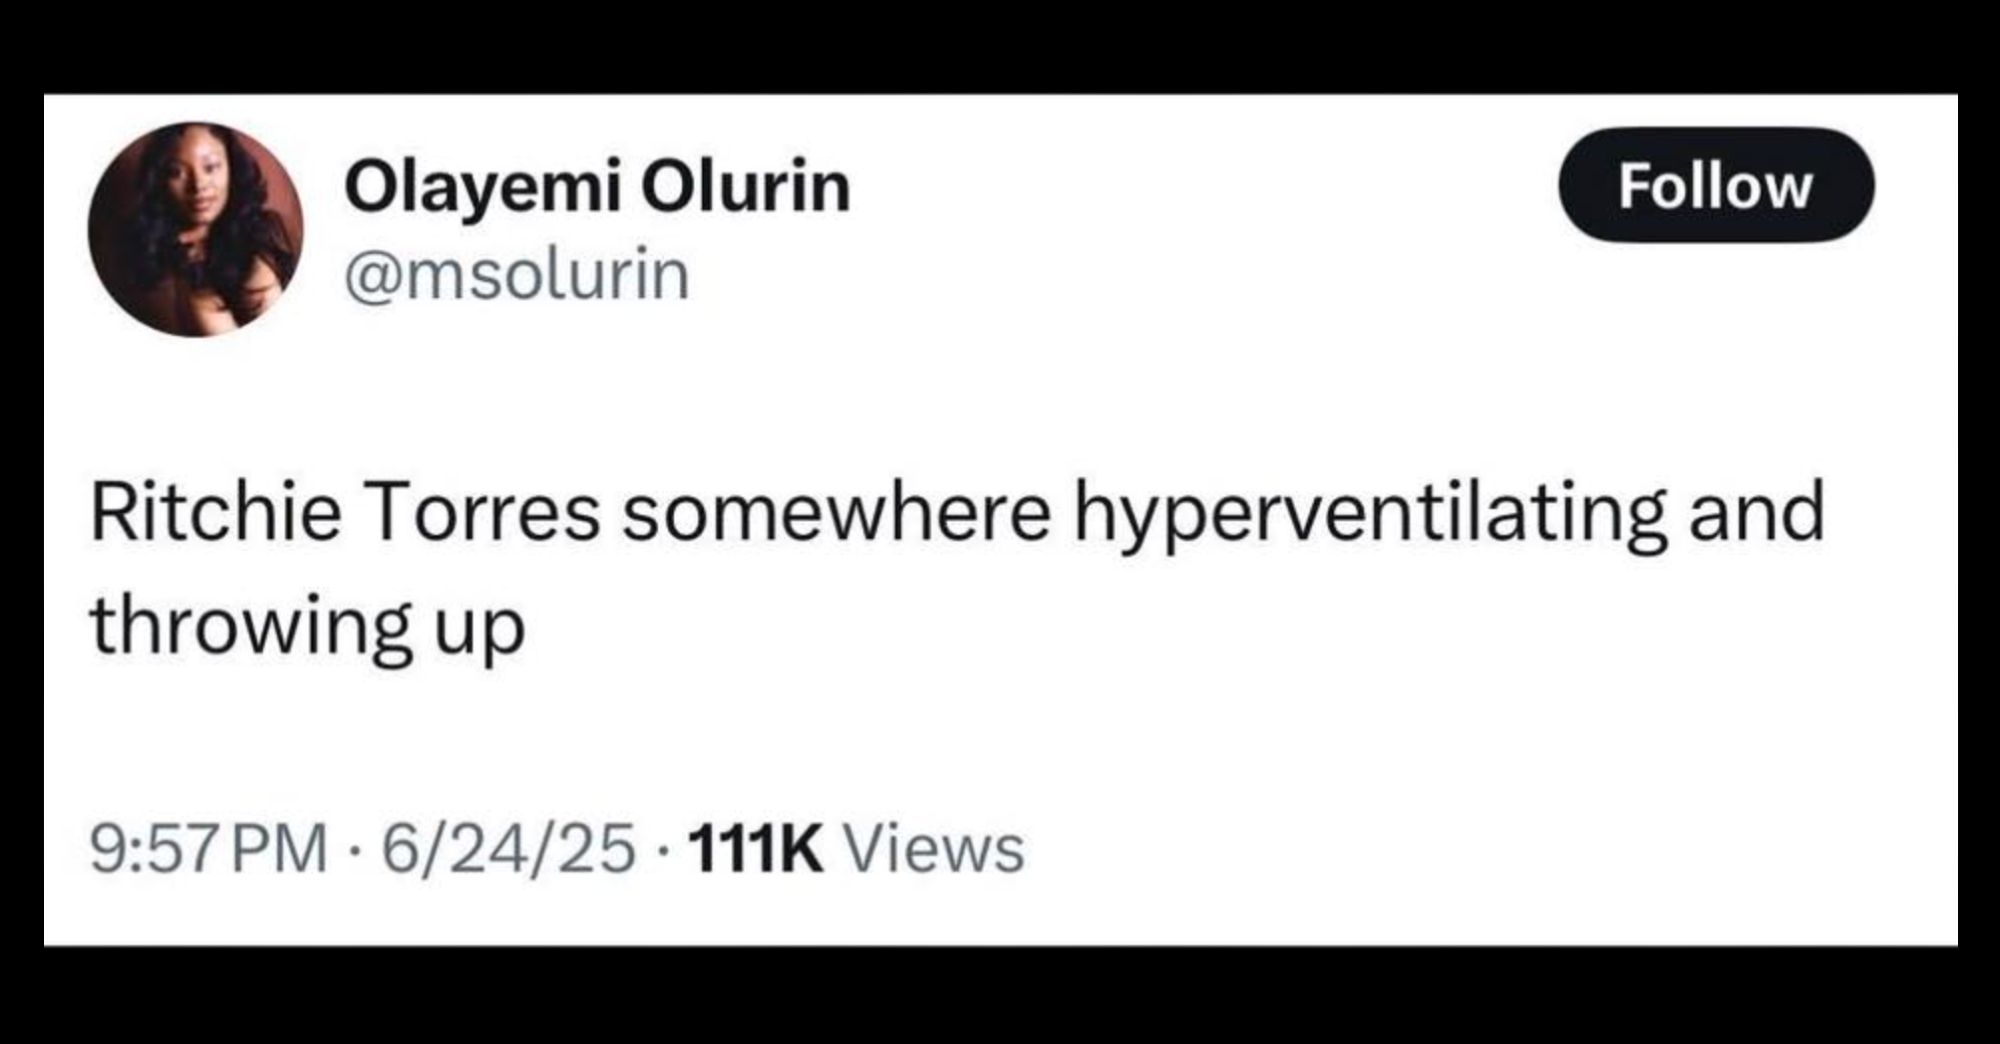Click the black bar above the tweet
Image resolution: width=2000 pixels, height=1044 pixels.
1000,45
